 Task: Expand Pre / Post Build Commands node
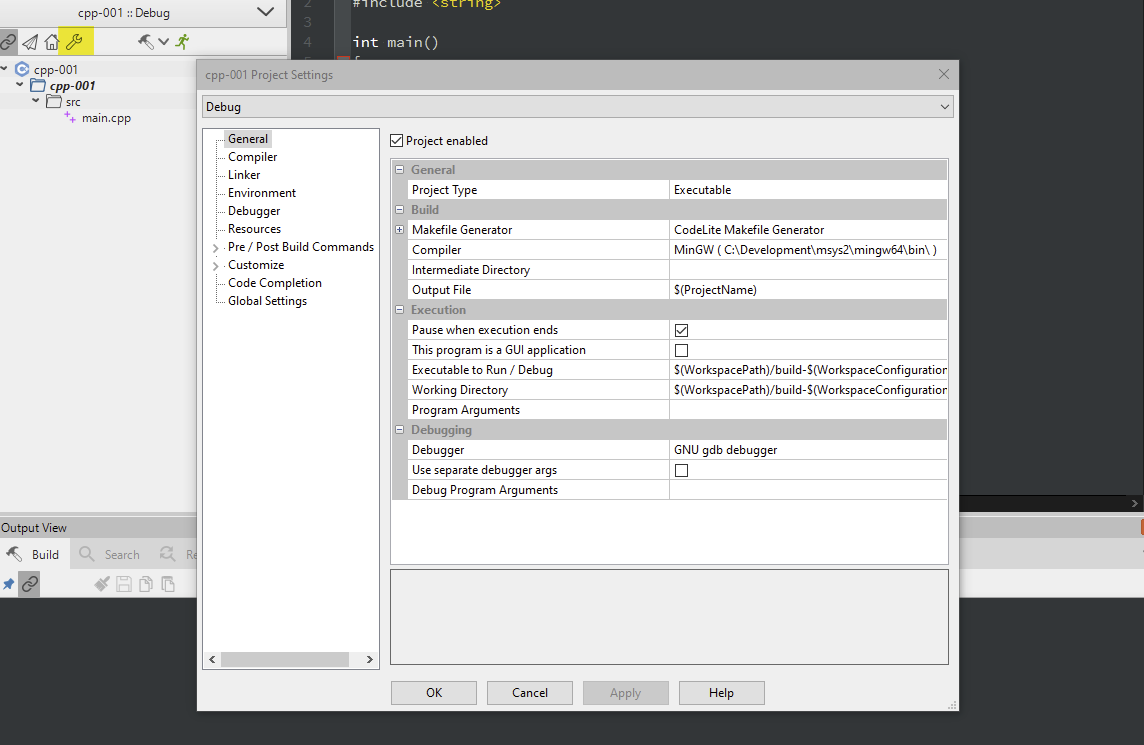pyautogui.click(x=215, y=248)
